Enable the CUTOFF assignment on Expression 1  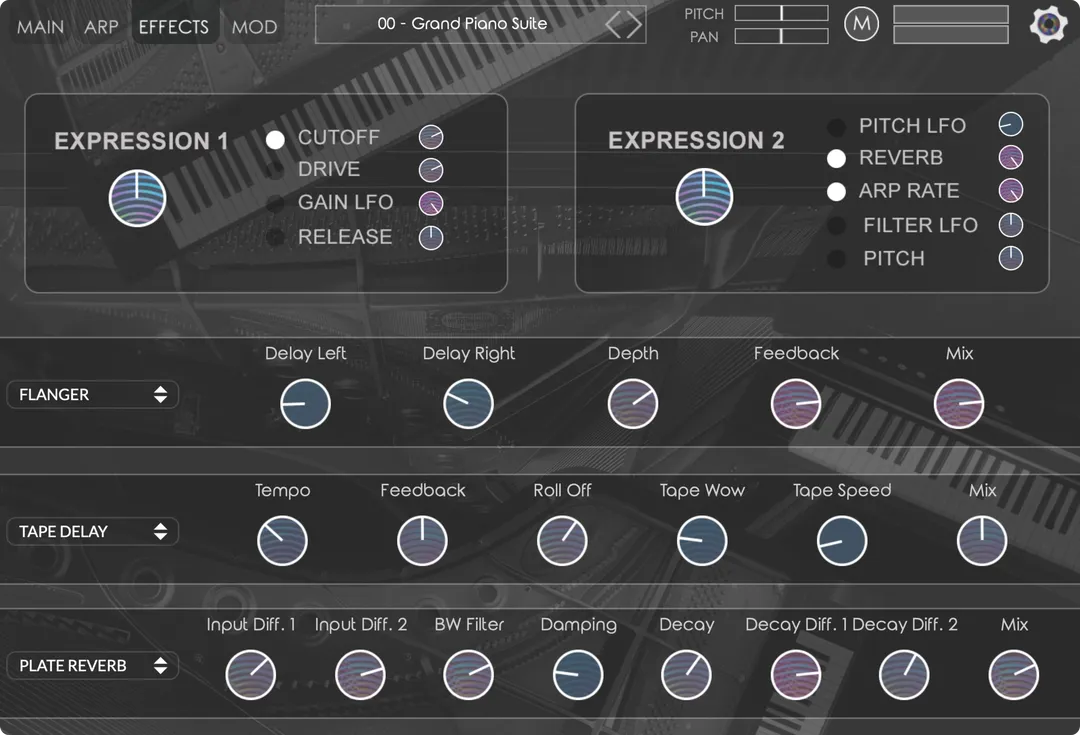pos(275,140)
